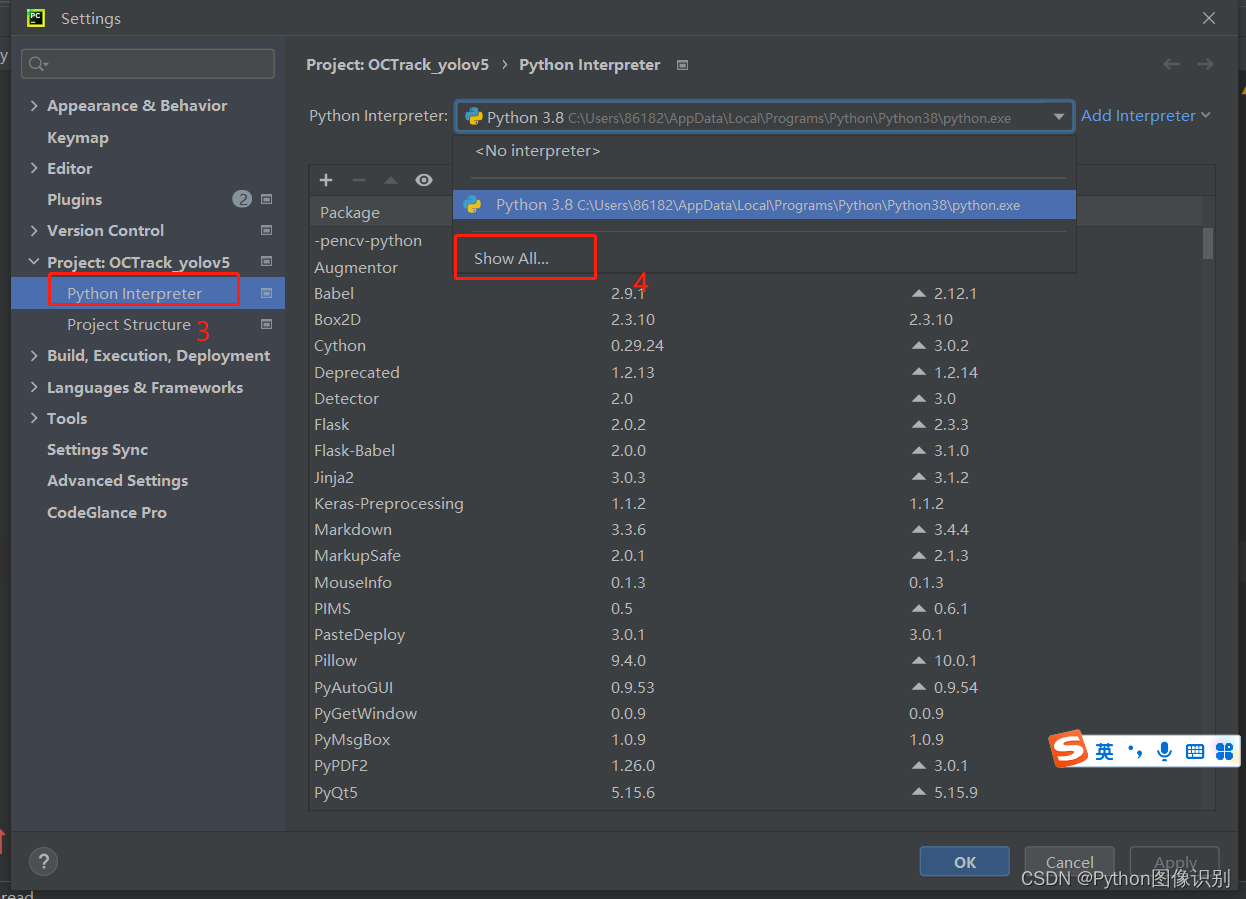Toggle the eye icon to show early releases
Screen dimensions: 1246x899
click(x=424, y=180)
